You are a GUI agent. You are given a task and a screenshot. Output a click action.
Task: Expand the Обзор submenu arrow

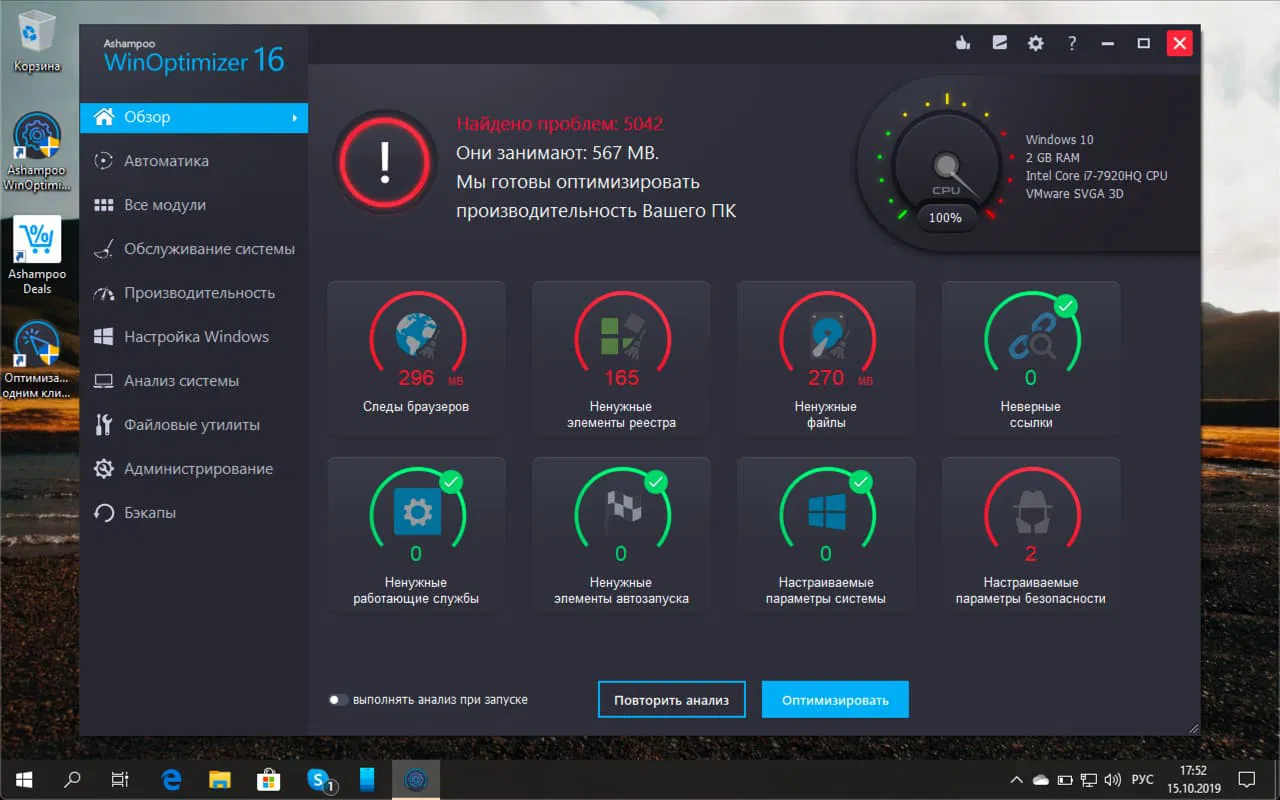pos(298,117)
